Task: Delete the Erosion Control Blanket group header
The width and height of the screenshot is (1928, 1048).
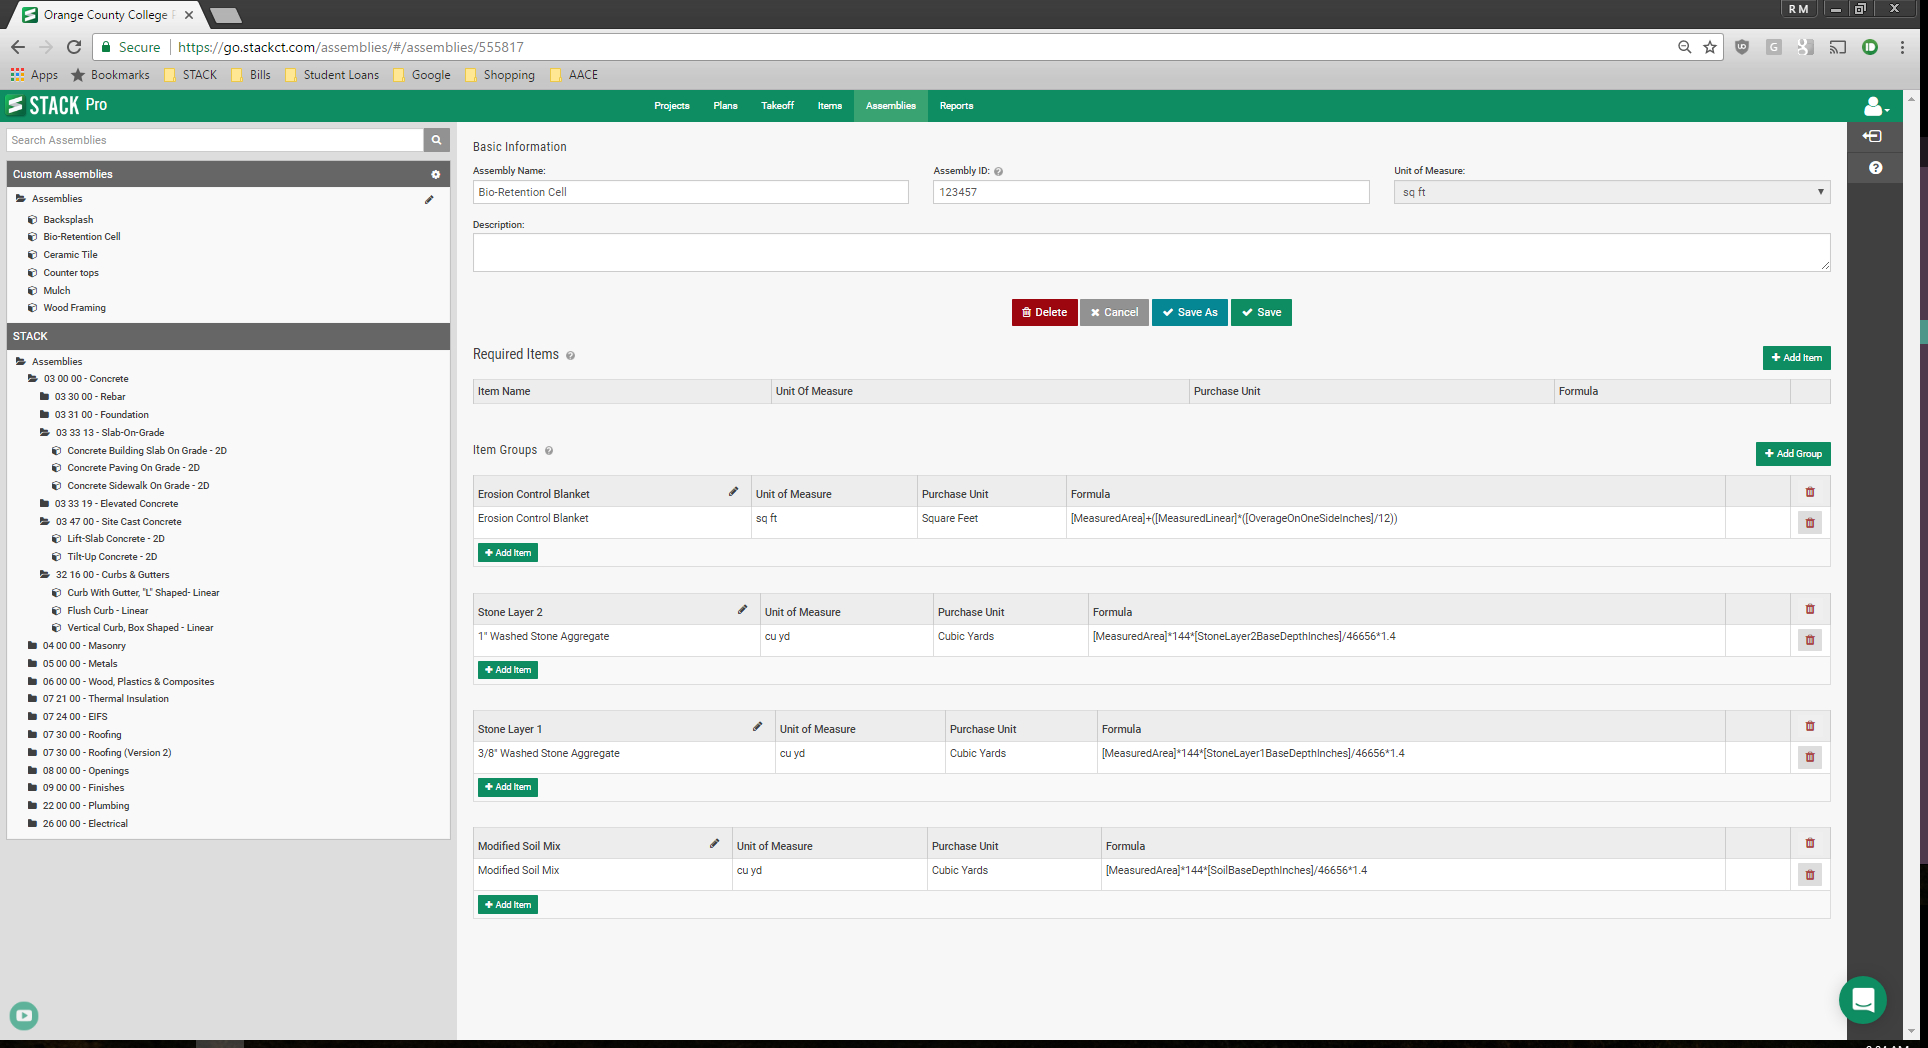Action: pos(1810,492)
